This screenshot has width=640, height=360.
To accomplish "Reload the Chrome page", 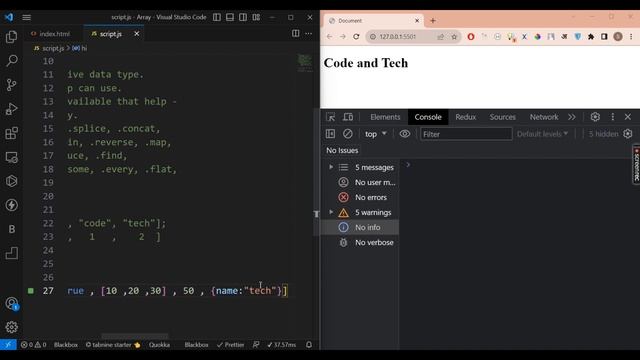I will coord(356,37).
